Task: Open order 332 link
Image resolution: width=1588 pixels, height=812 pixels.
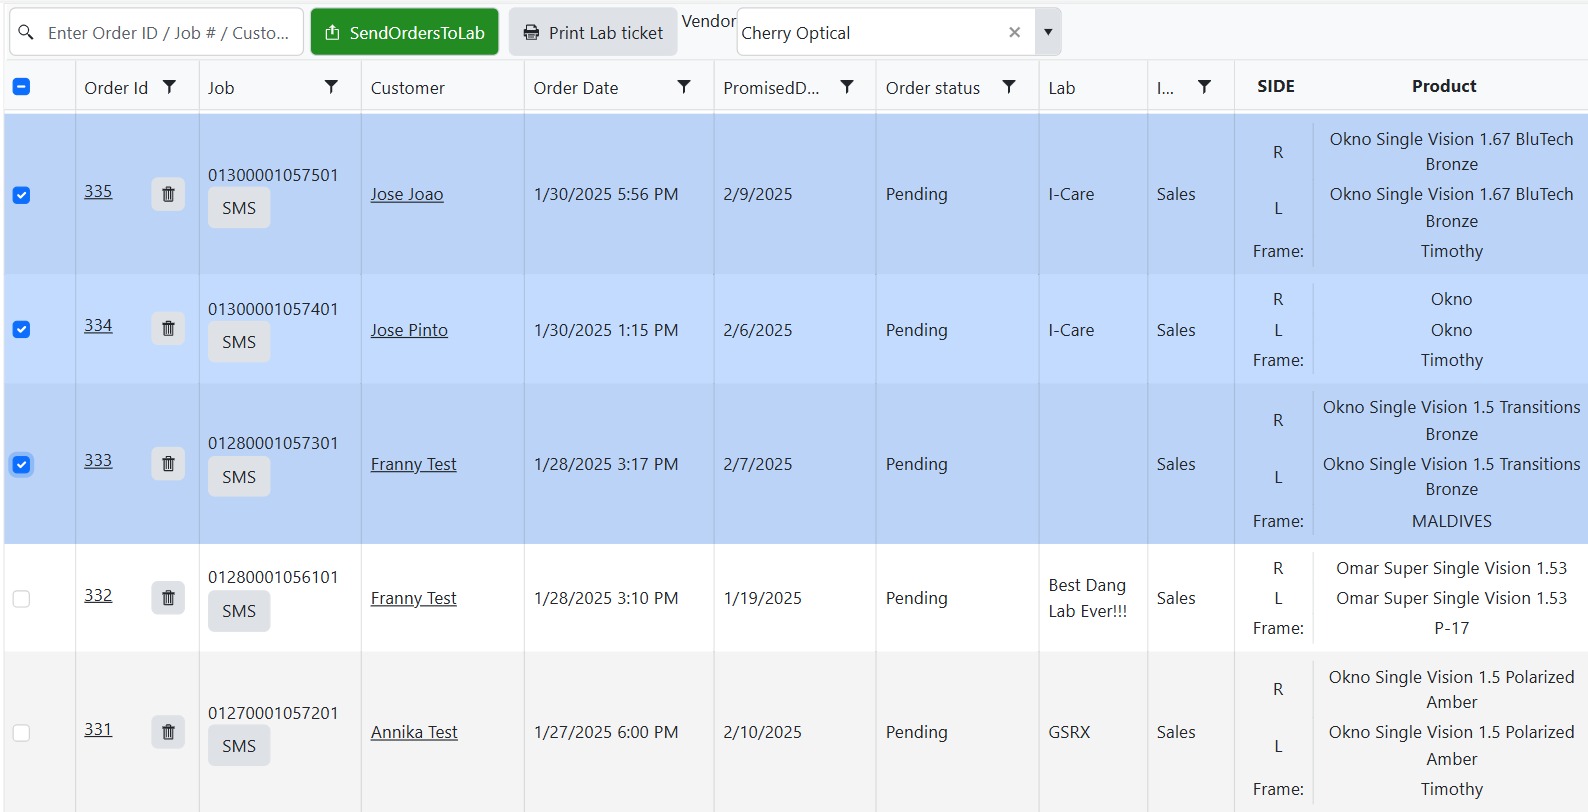Action: [x=98, y=595]
